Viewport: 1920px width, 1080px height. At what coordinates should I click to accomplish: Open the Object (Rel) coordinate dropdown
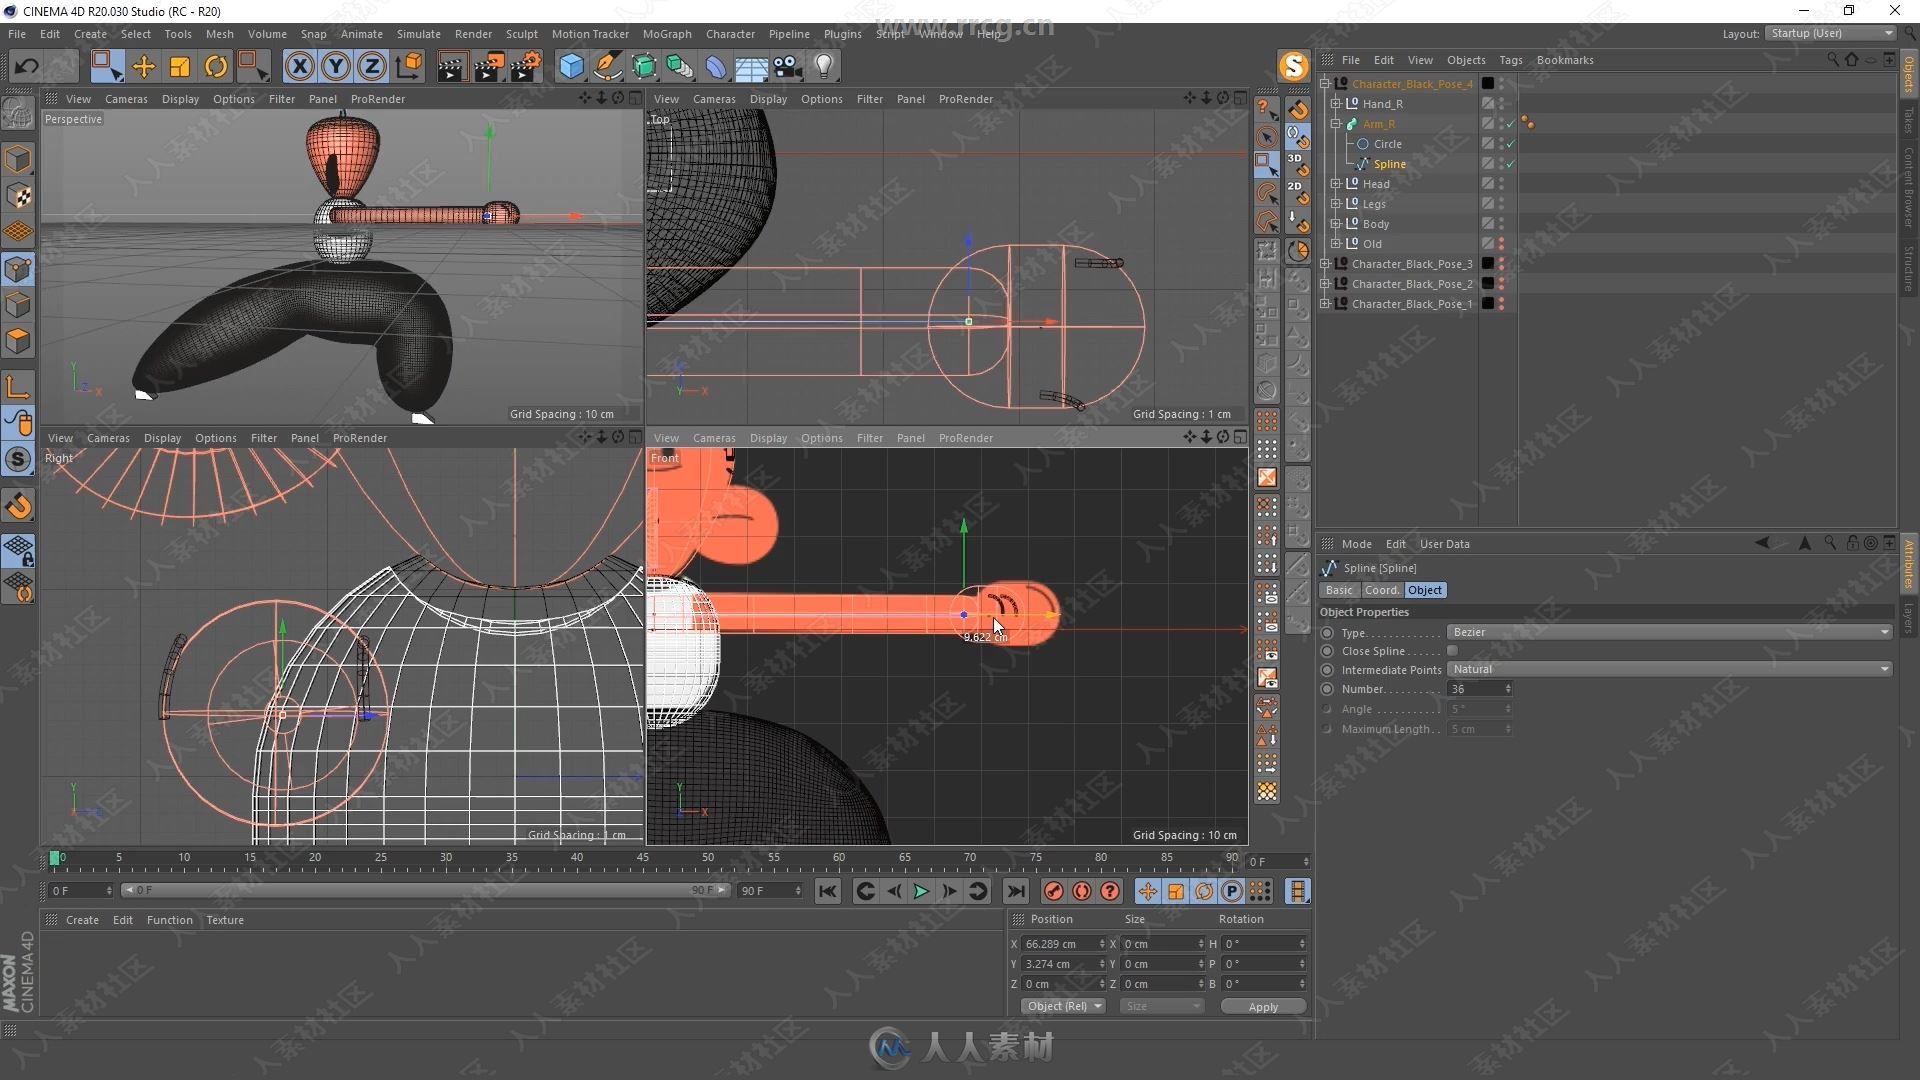tap(1063, 1006)
